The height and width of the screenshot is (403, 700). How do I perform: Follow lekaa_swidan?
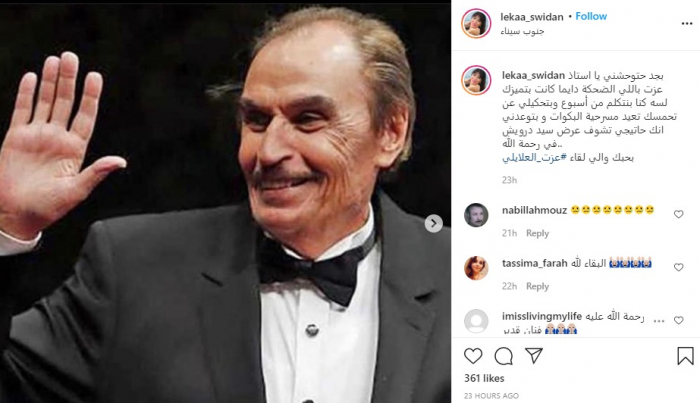591,17
